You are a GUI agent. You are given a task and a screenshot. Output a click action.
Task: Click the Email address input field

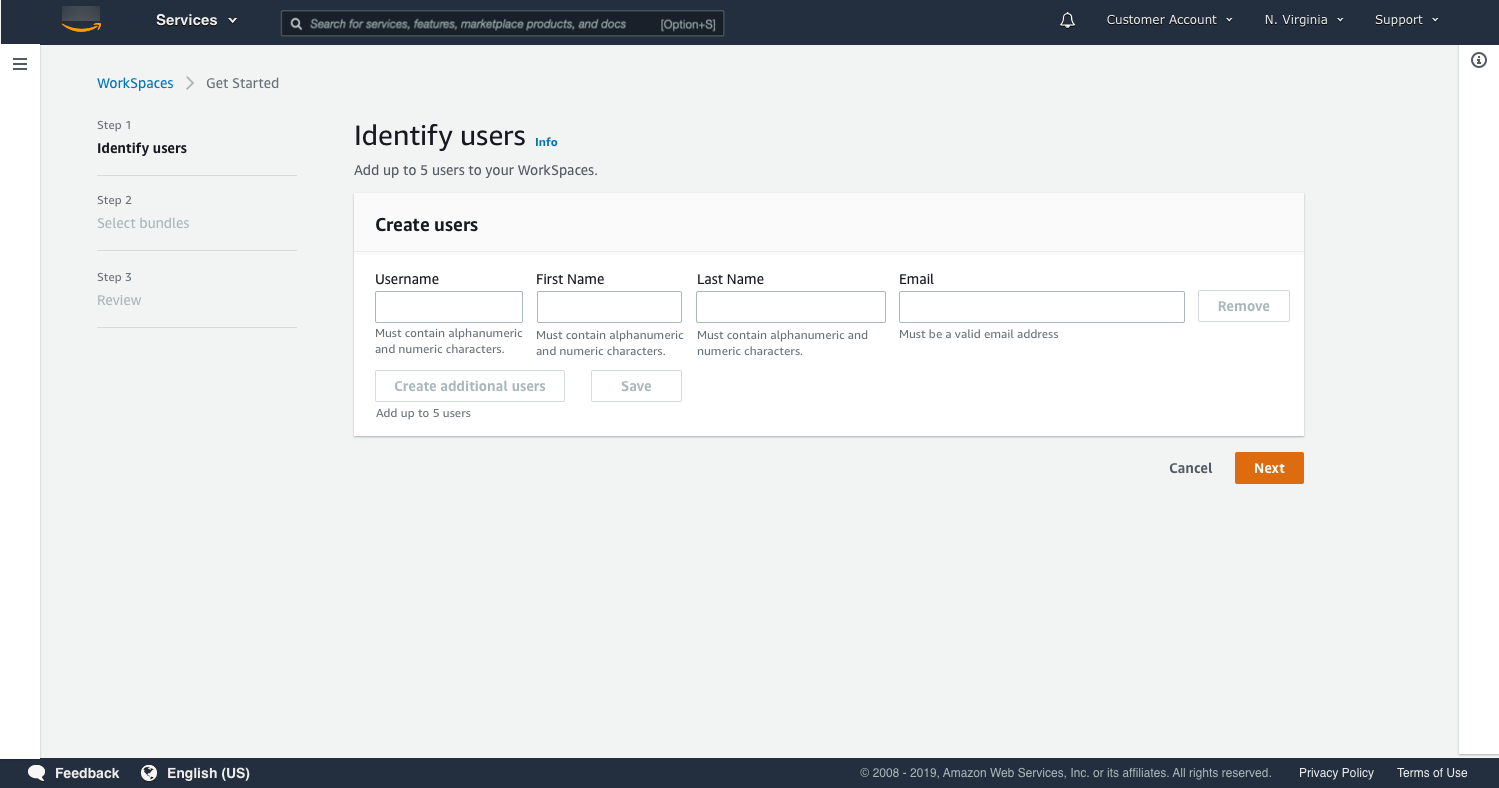1040,306
